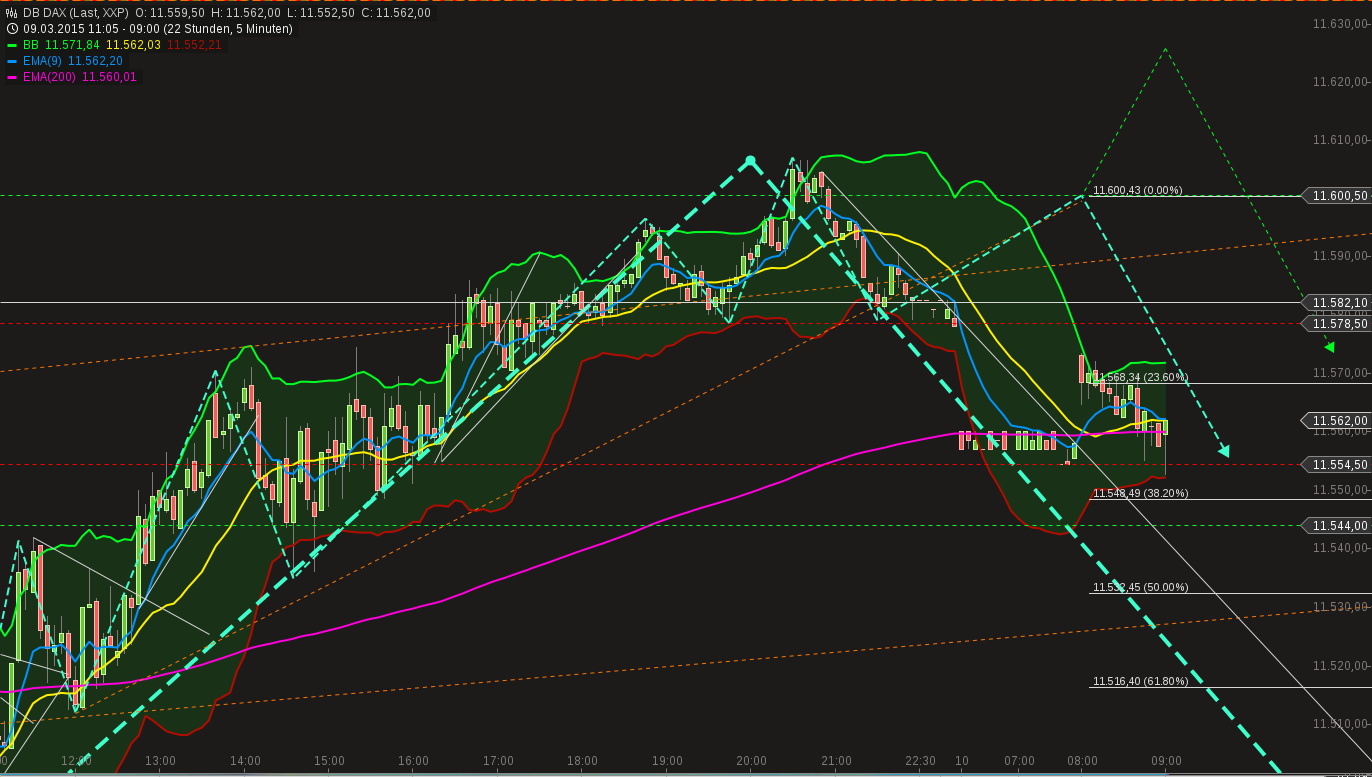Click the 11.540,00 price scale label
Image resolution: width=1372 pixels, height=777 pixels.
(1340, 548)
